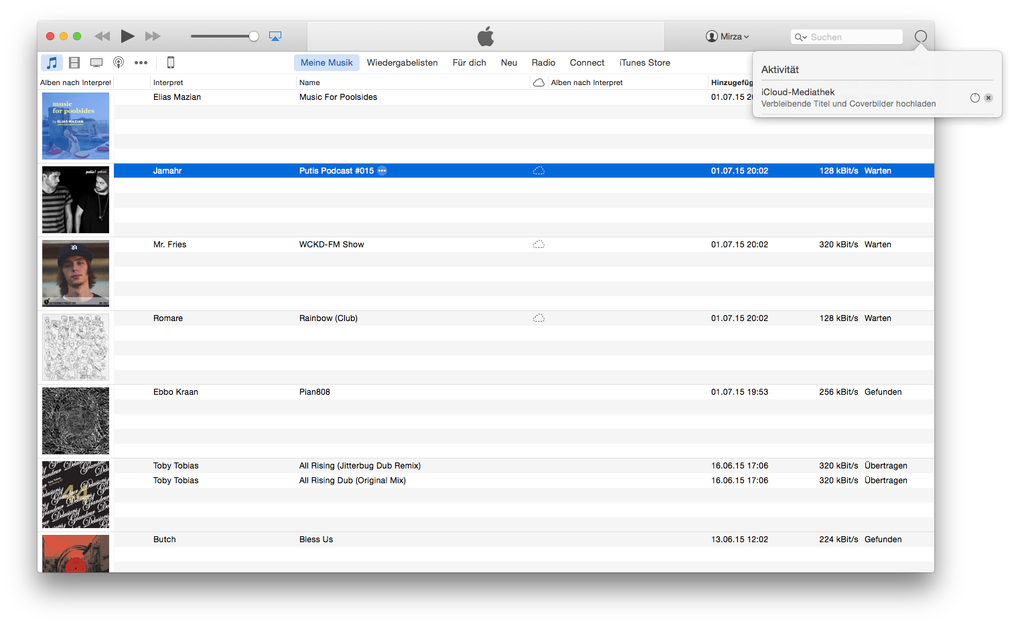1024x626 pixels.
Task: Open the Podcasts library icon
Action: pyautogui.click(x=118, y=63)
